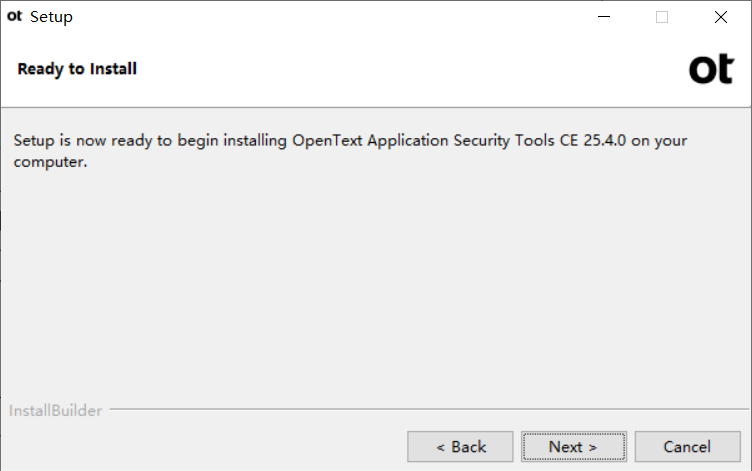Click the InstallBuilder label
The height and width of the screenshot is (471, 752).
56,411
